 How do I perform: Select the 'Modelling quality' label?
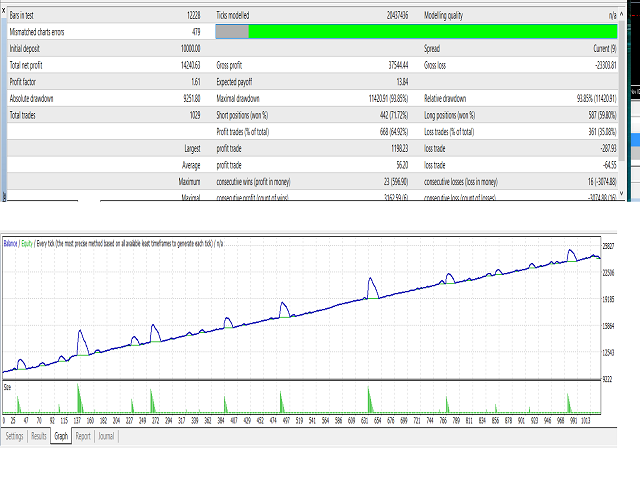coord(443,16)
